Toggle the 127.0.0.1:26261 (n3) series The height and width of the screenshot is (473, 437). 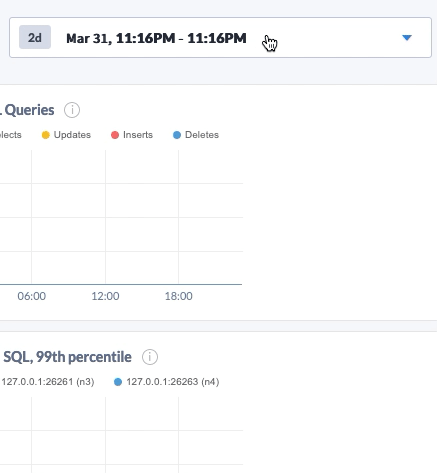click(48, 382)
